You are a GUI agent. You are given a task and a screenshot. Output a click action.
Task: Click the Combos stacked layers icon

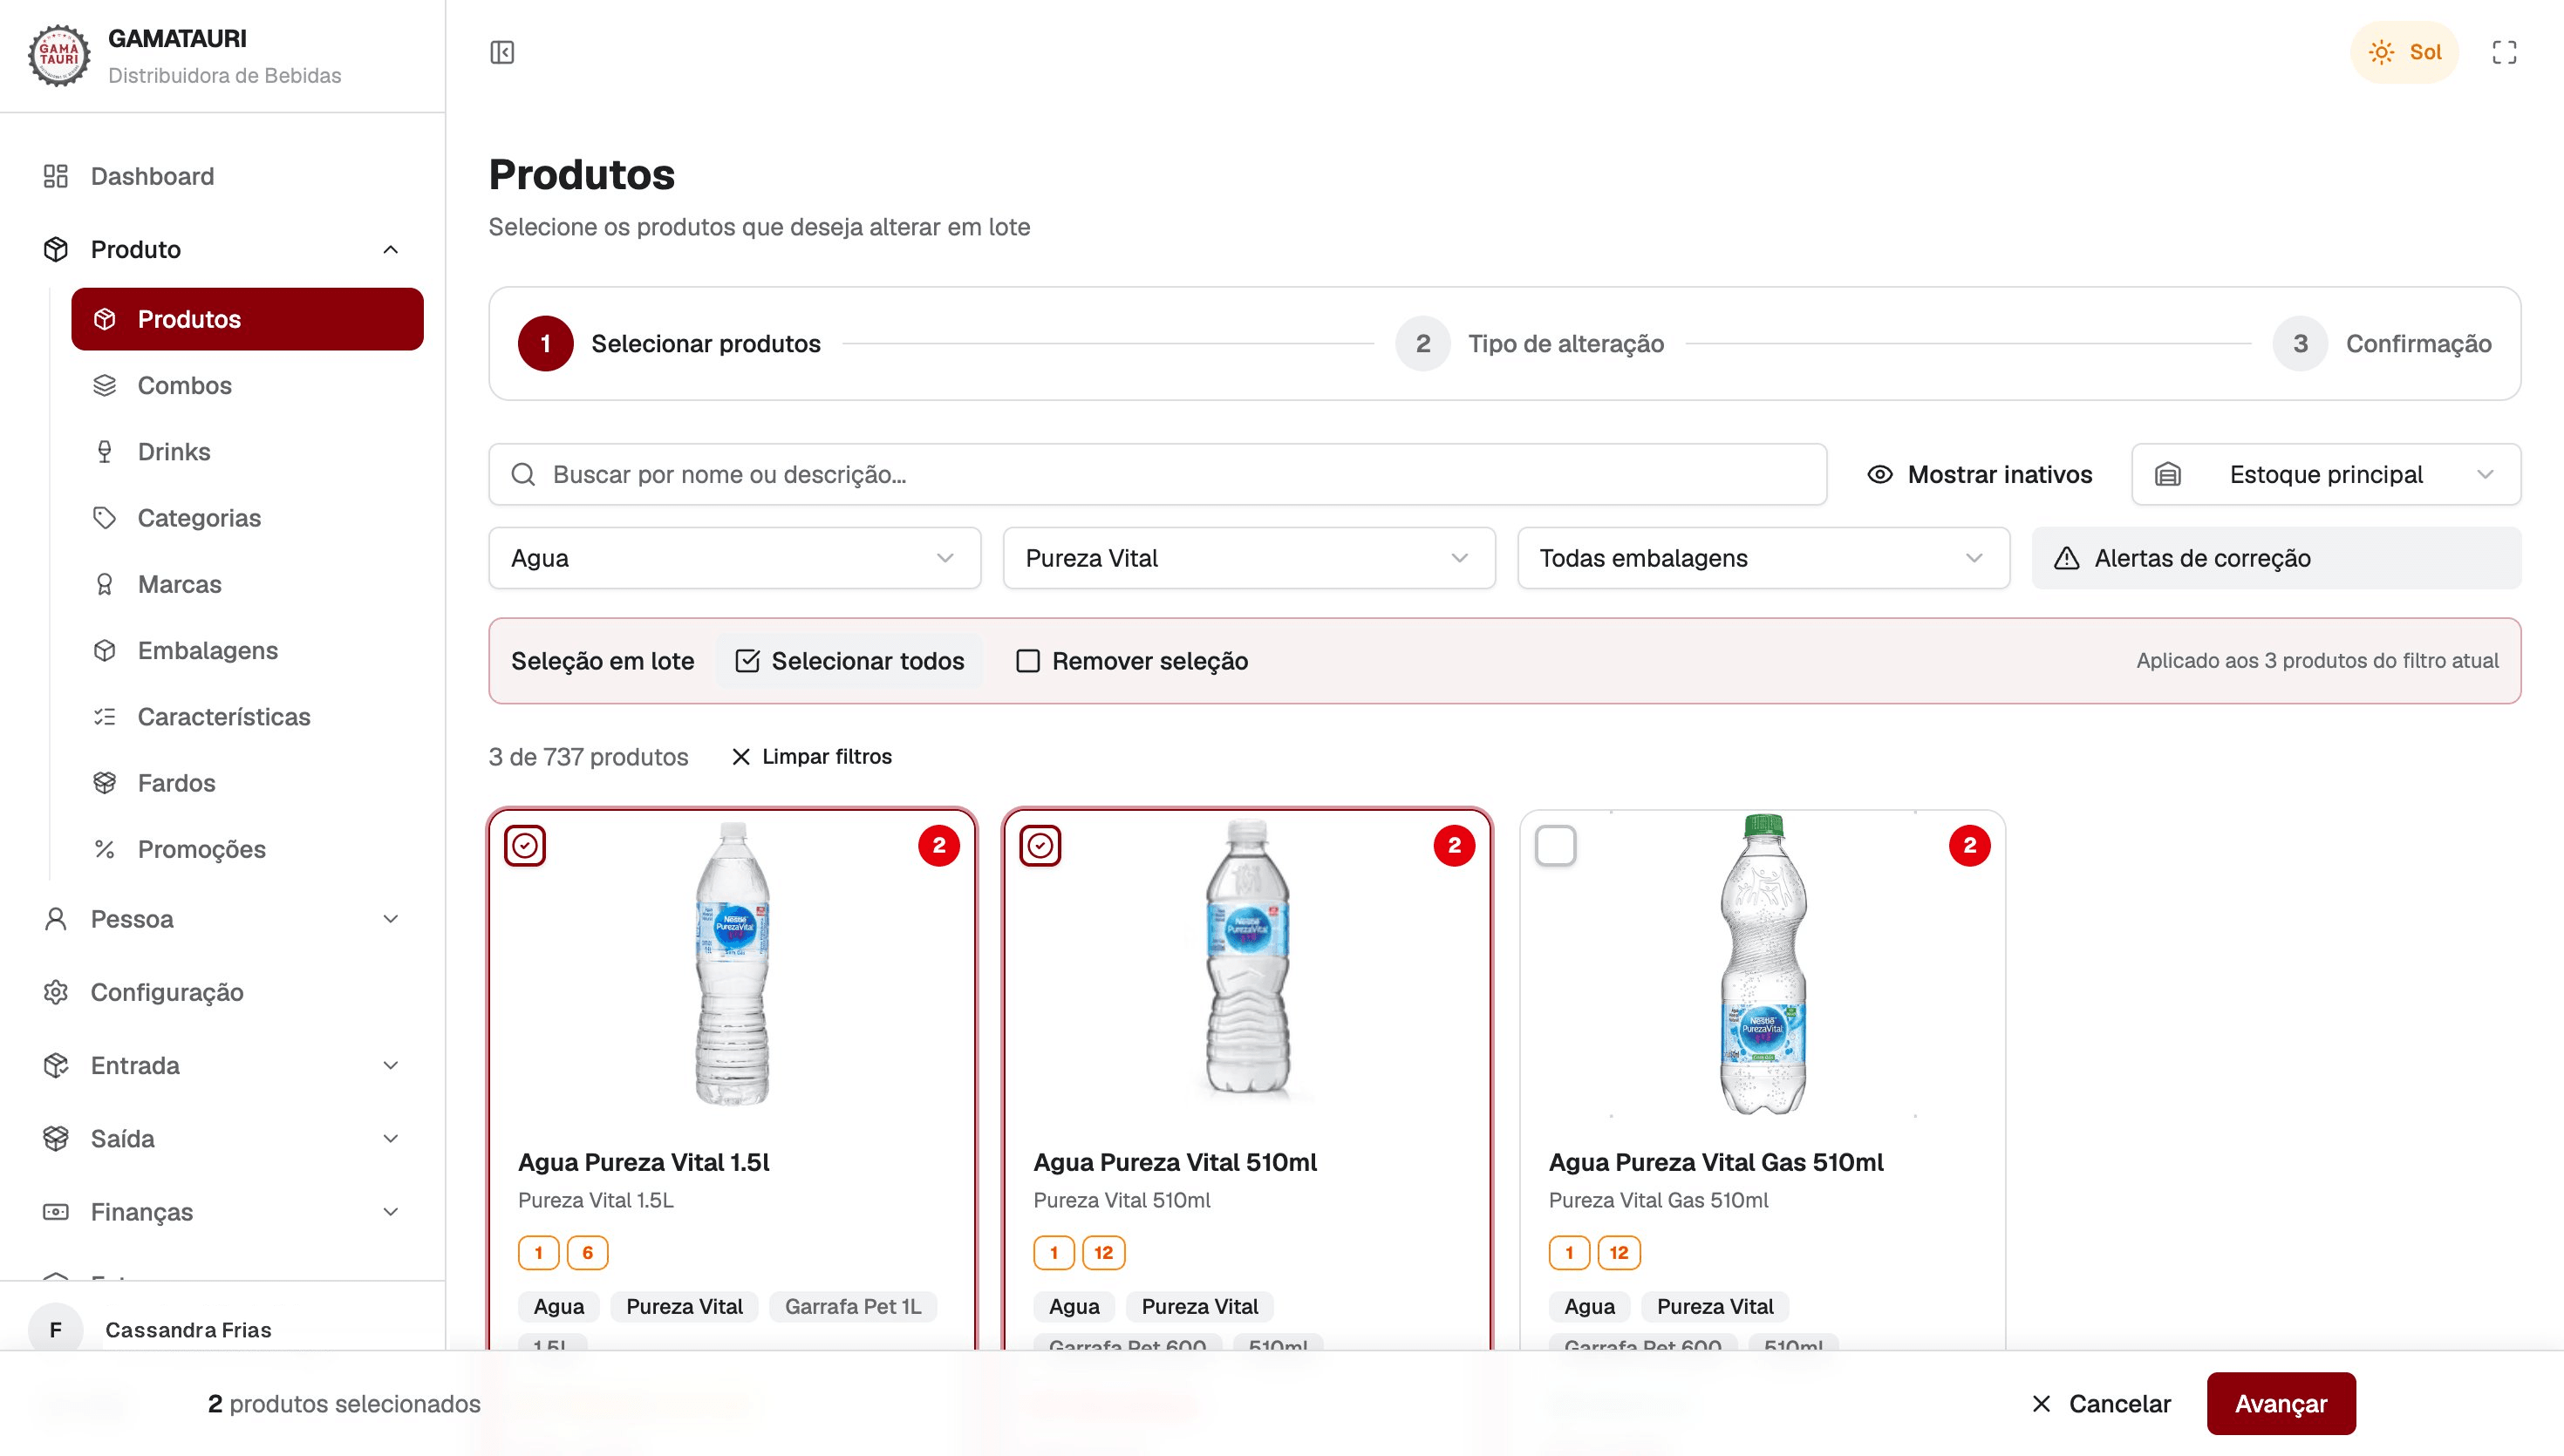pyautogui.click(x=105, y=385)
